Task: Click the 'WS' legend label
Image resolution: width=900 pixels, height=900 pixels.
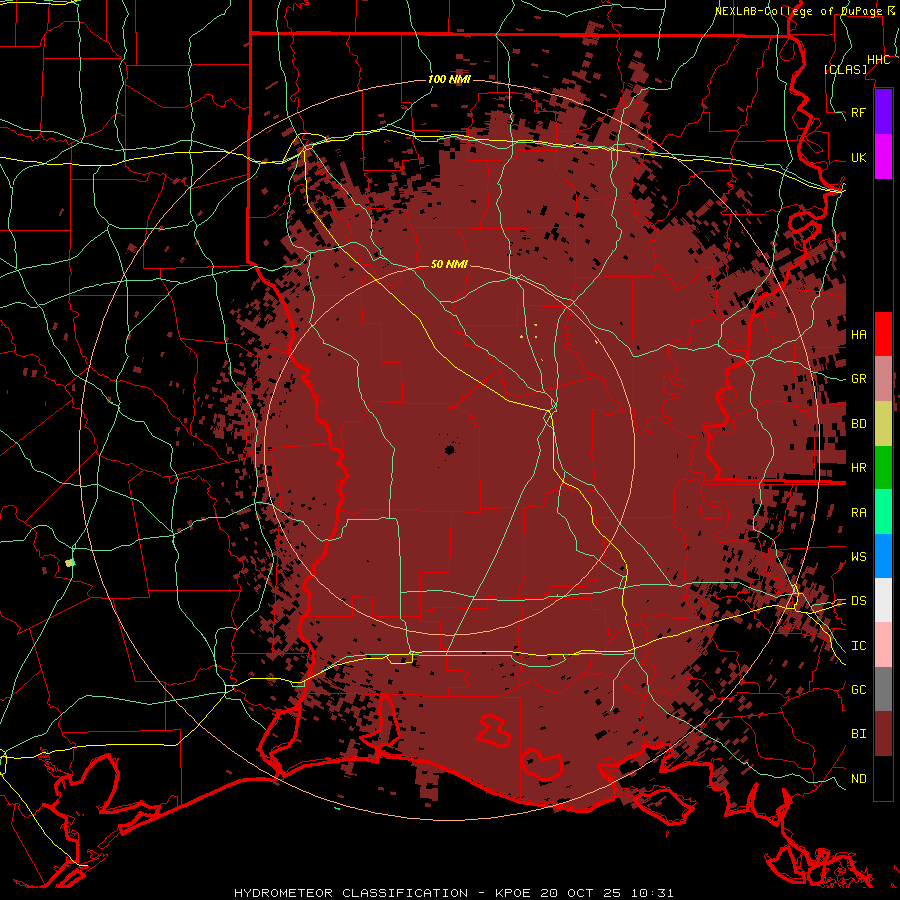Action: point(858,557)
